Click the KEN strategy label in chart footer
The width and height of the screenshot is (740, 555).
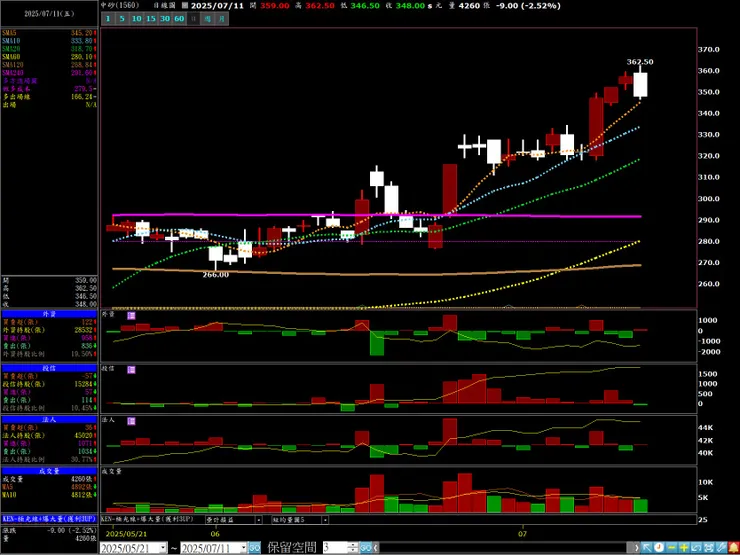pyautogui.click(x=146, y=519)
